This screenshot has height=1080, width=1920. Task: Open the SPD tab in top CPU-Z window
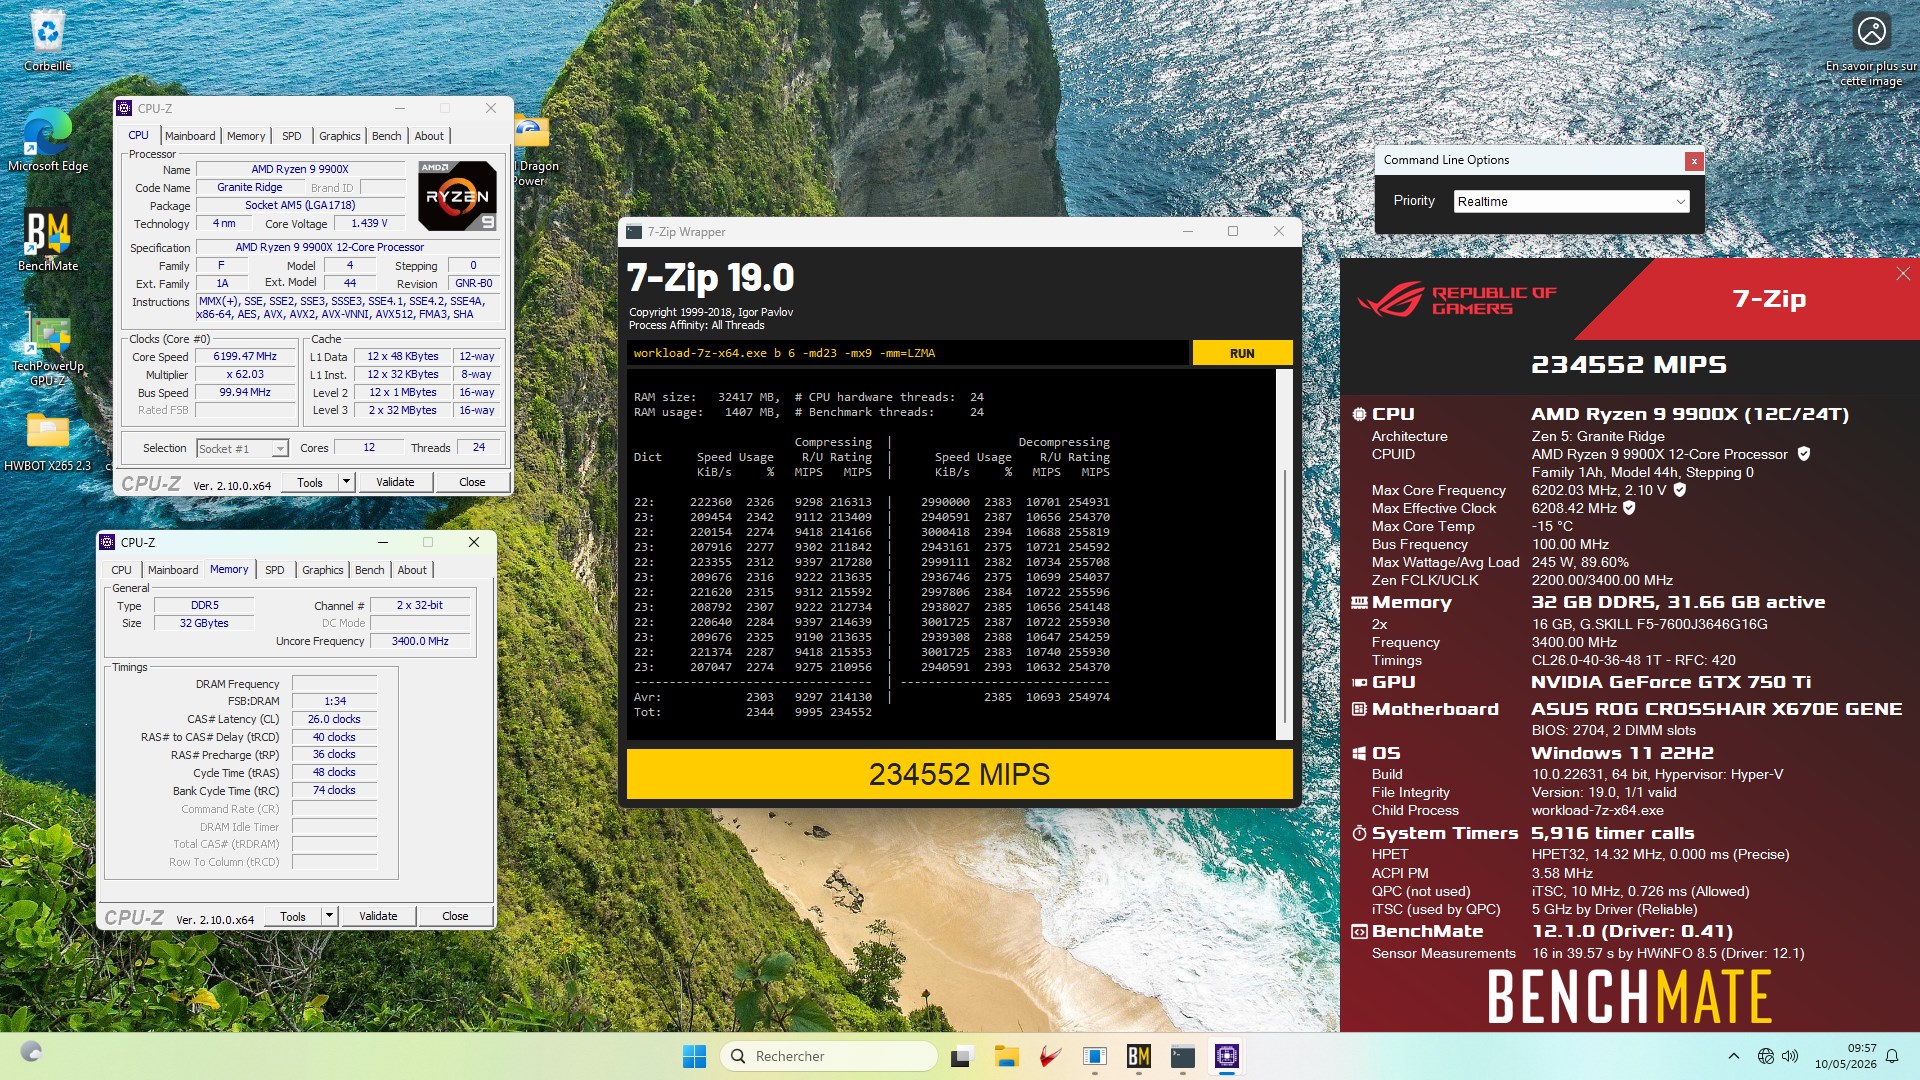pos(291,136)
